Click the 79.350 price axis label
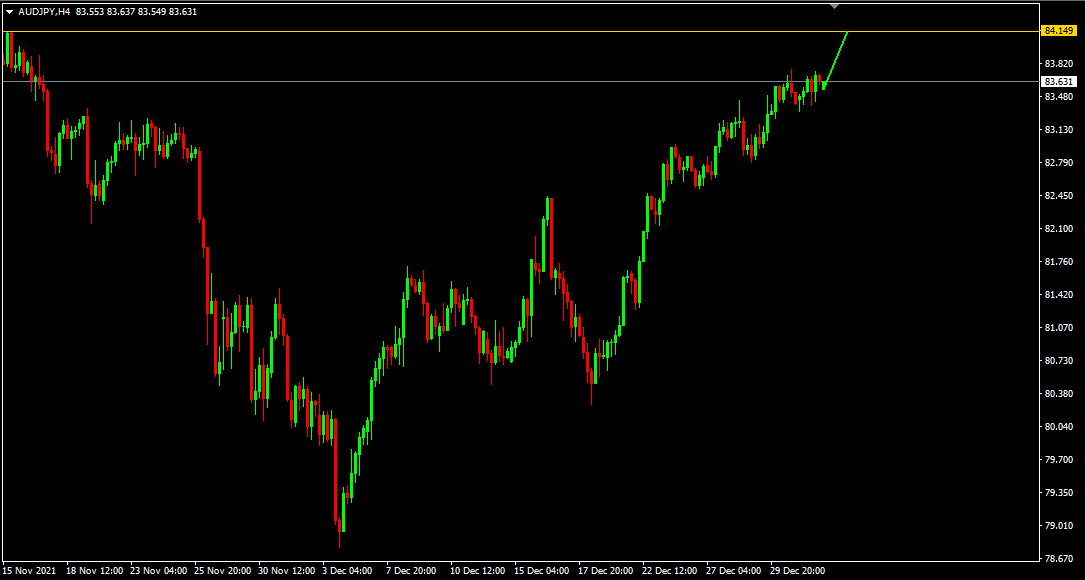This screenshot has height=580, width=1086. click(1058, 493)
